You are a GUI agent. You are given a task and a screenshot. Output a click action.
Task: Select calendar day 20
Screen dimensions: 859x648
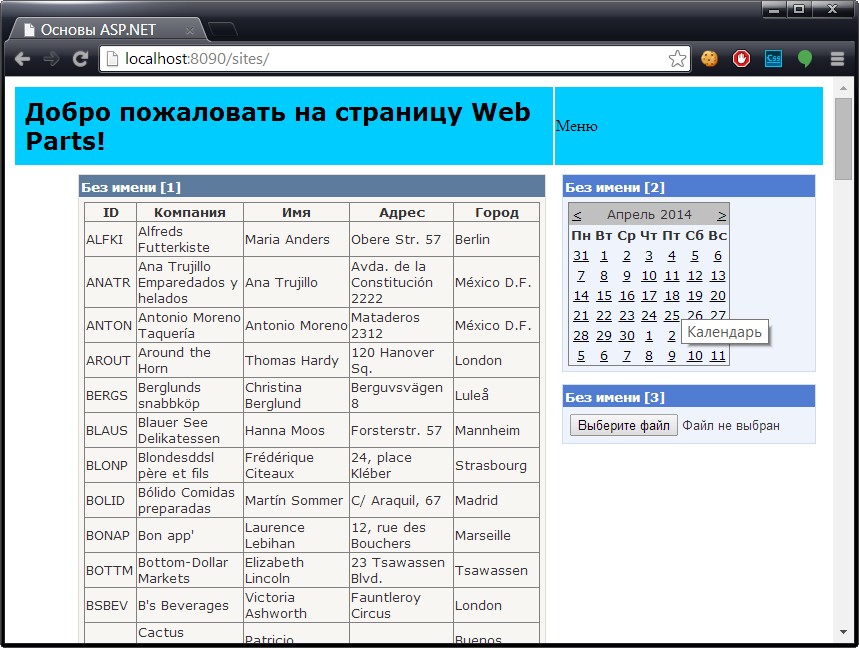pos(718,296)
